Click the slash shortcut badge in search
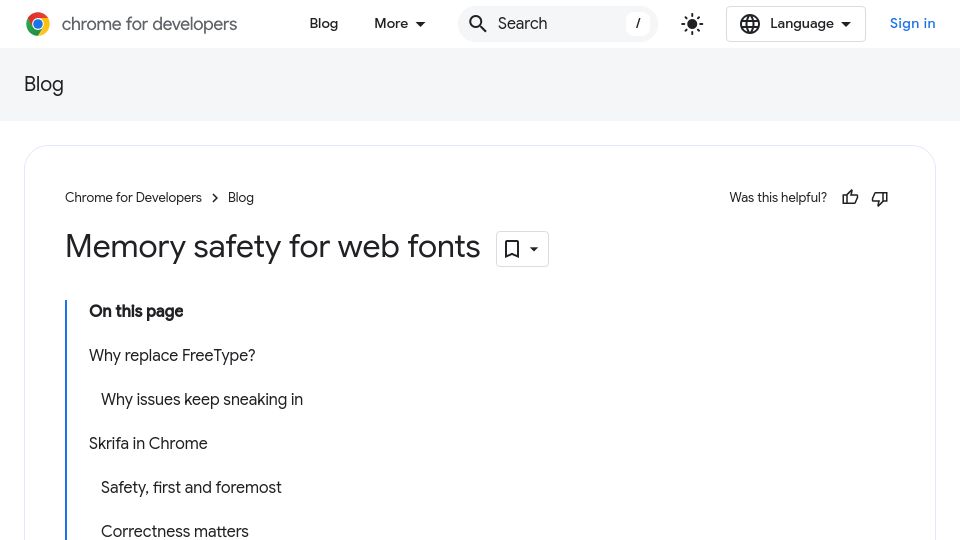The width and height of the screenshot is (960, 540). (x=638, y=24)
